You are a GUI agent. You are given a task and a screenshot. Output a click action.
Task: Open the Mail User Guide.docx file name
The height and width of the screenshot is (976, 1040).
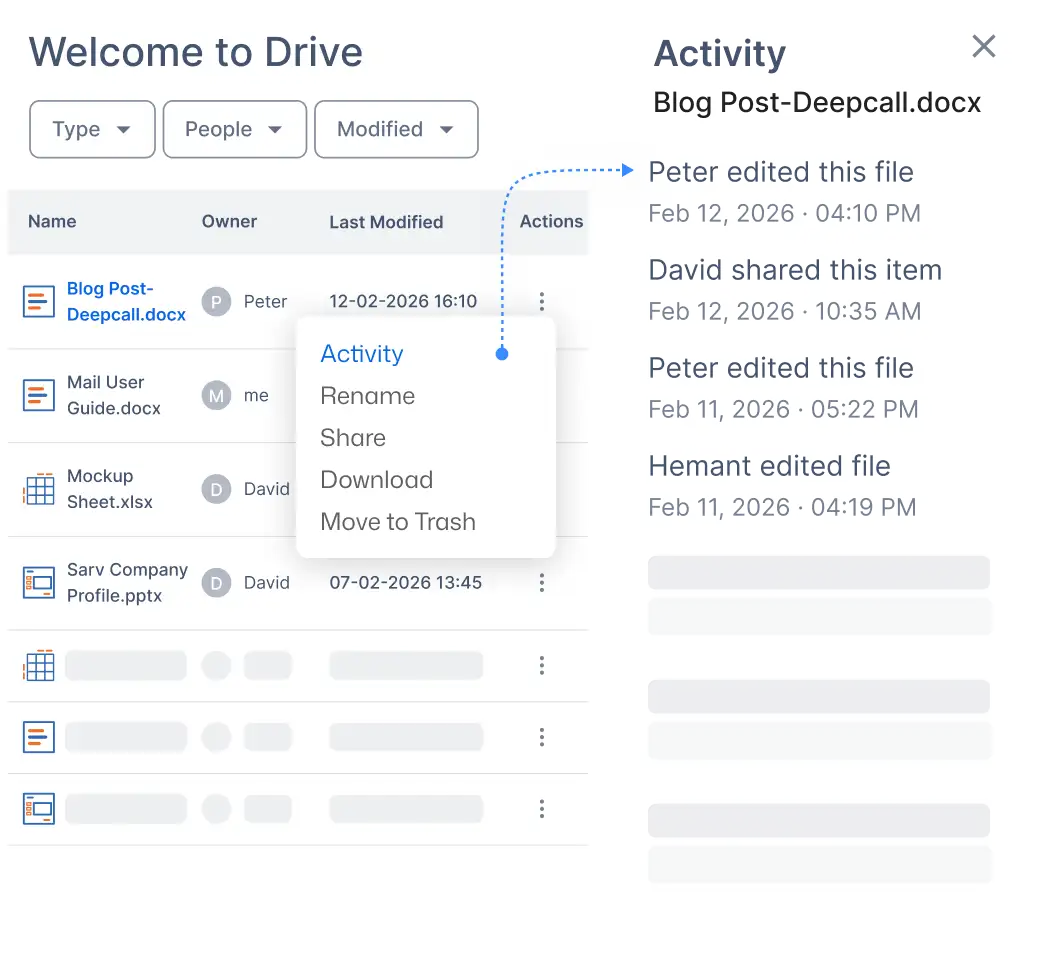point(113,395)
